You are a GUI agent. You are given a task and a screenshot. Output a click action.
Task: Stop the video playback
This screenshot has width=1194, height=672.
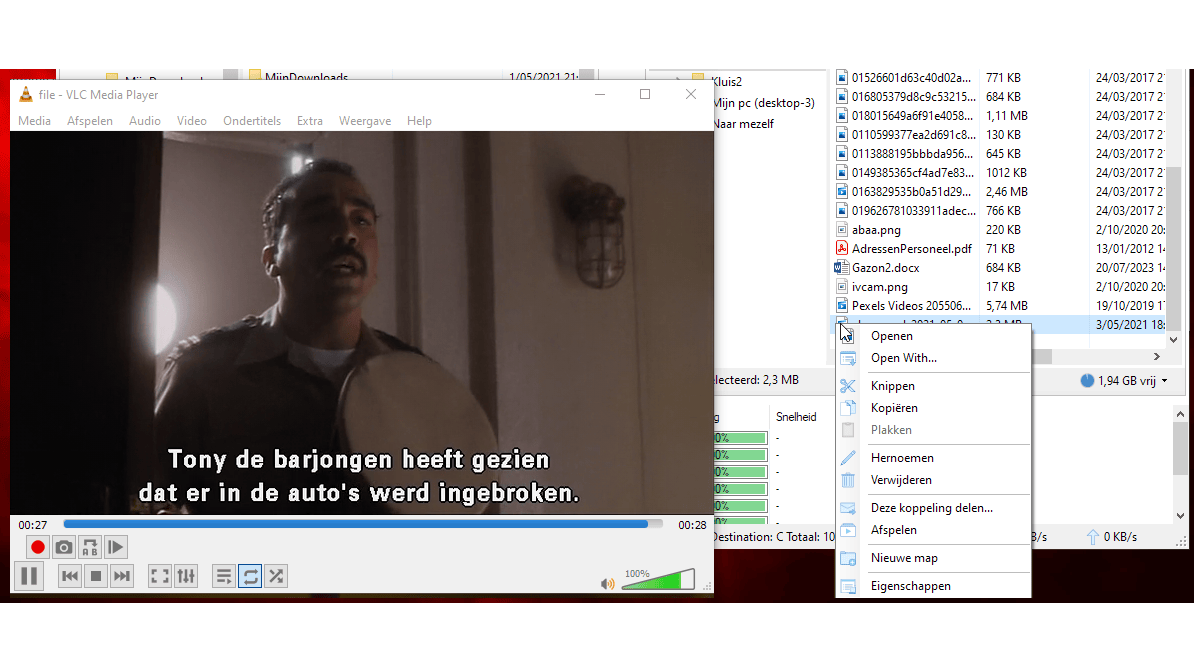pos(96,576)
